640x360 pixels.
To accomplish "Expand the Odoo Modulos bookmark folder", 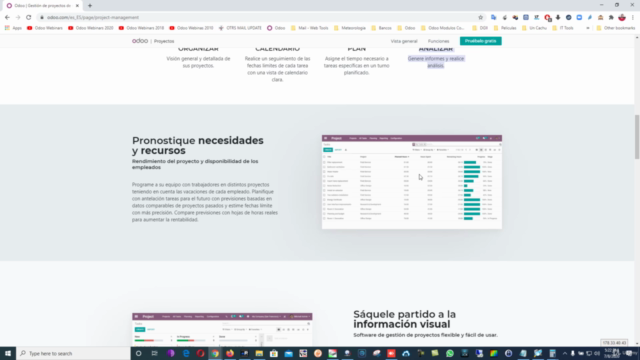I will [442, 28].
